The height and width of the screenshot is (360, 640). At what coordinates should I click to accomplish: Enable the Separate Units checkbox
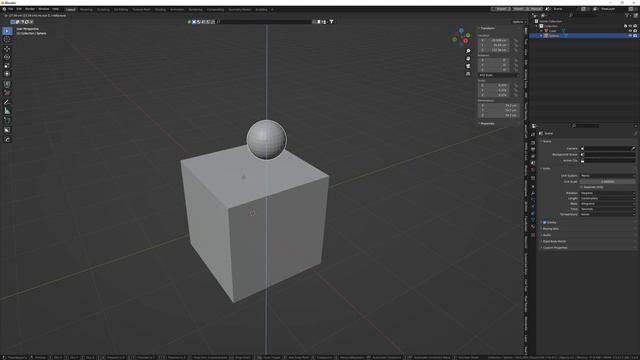(x=582, y=187)
